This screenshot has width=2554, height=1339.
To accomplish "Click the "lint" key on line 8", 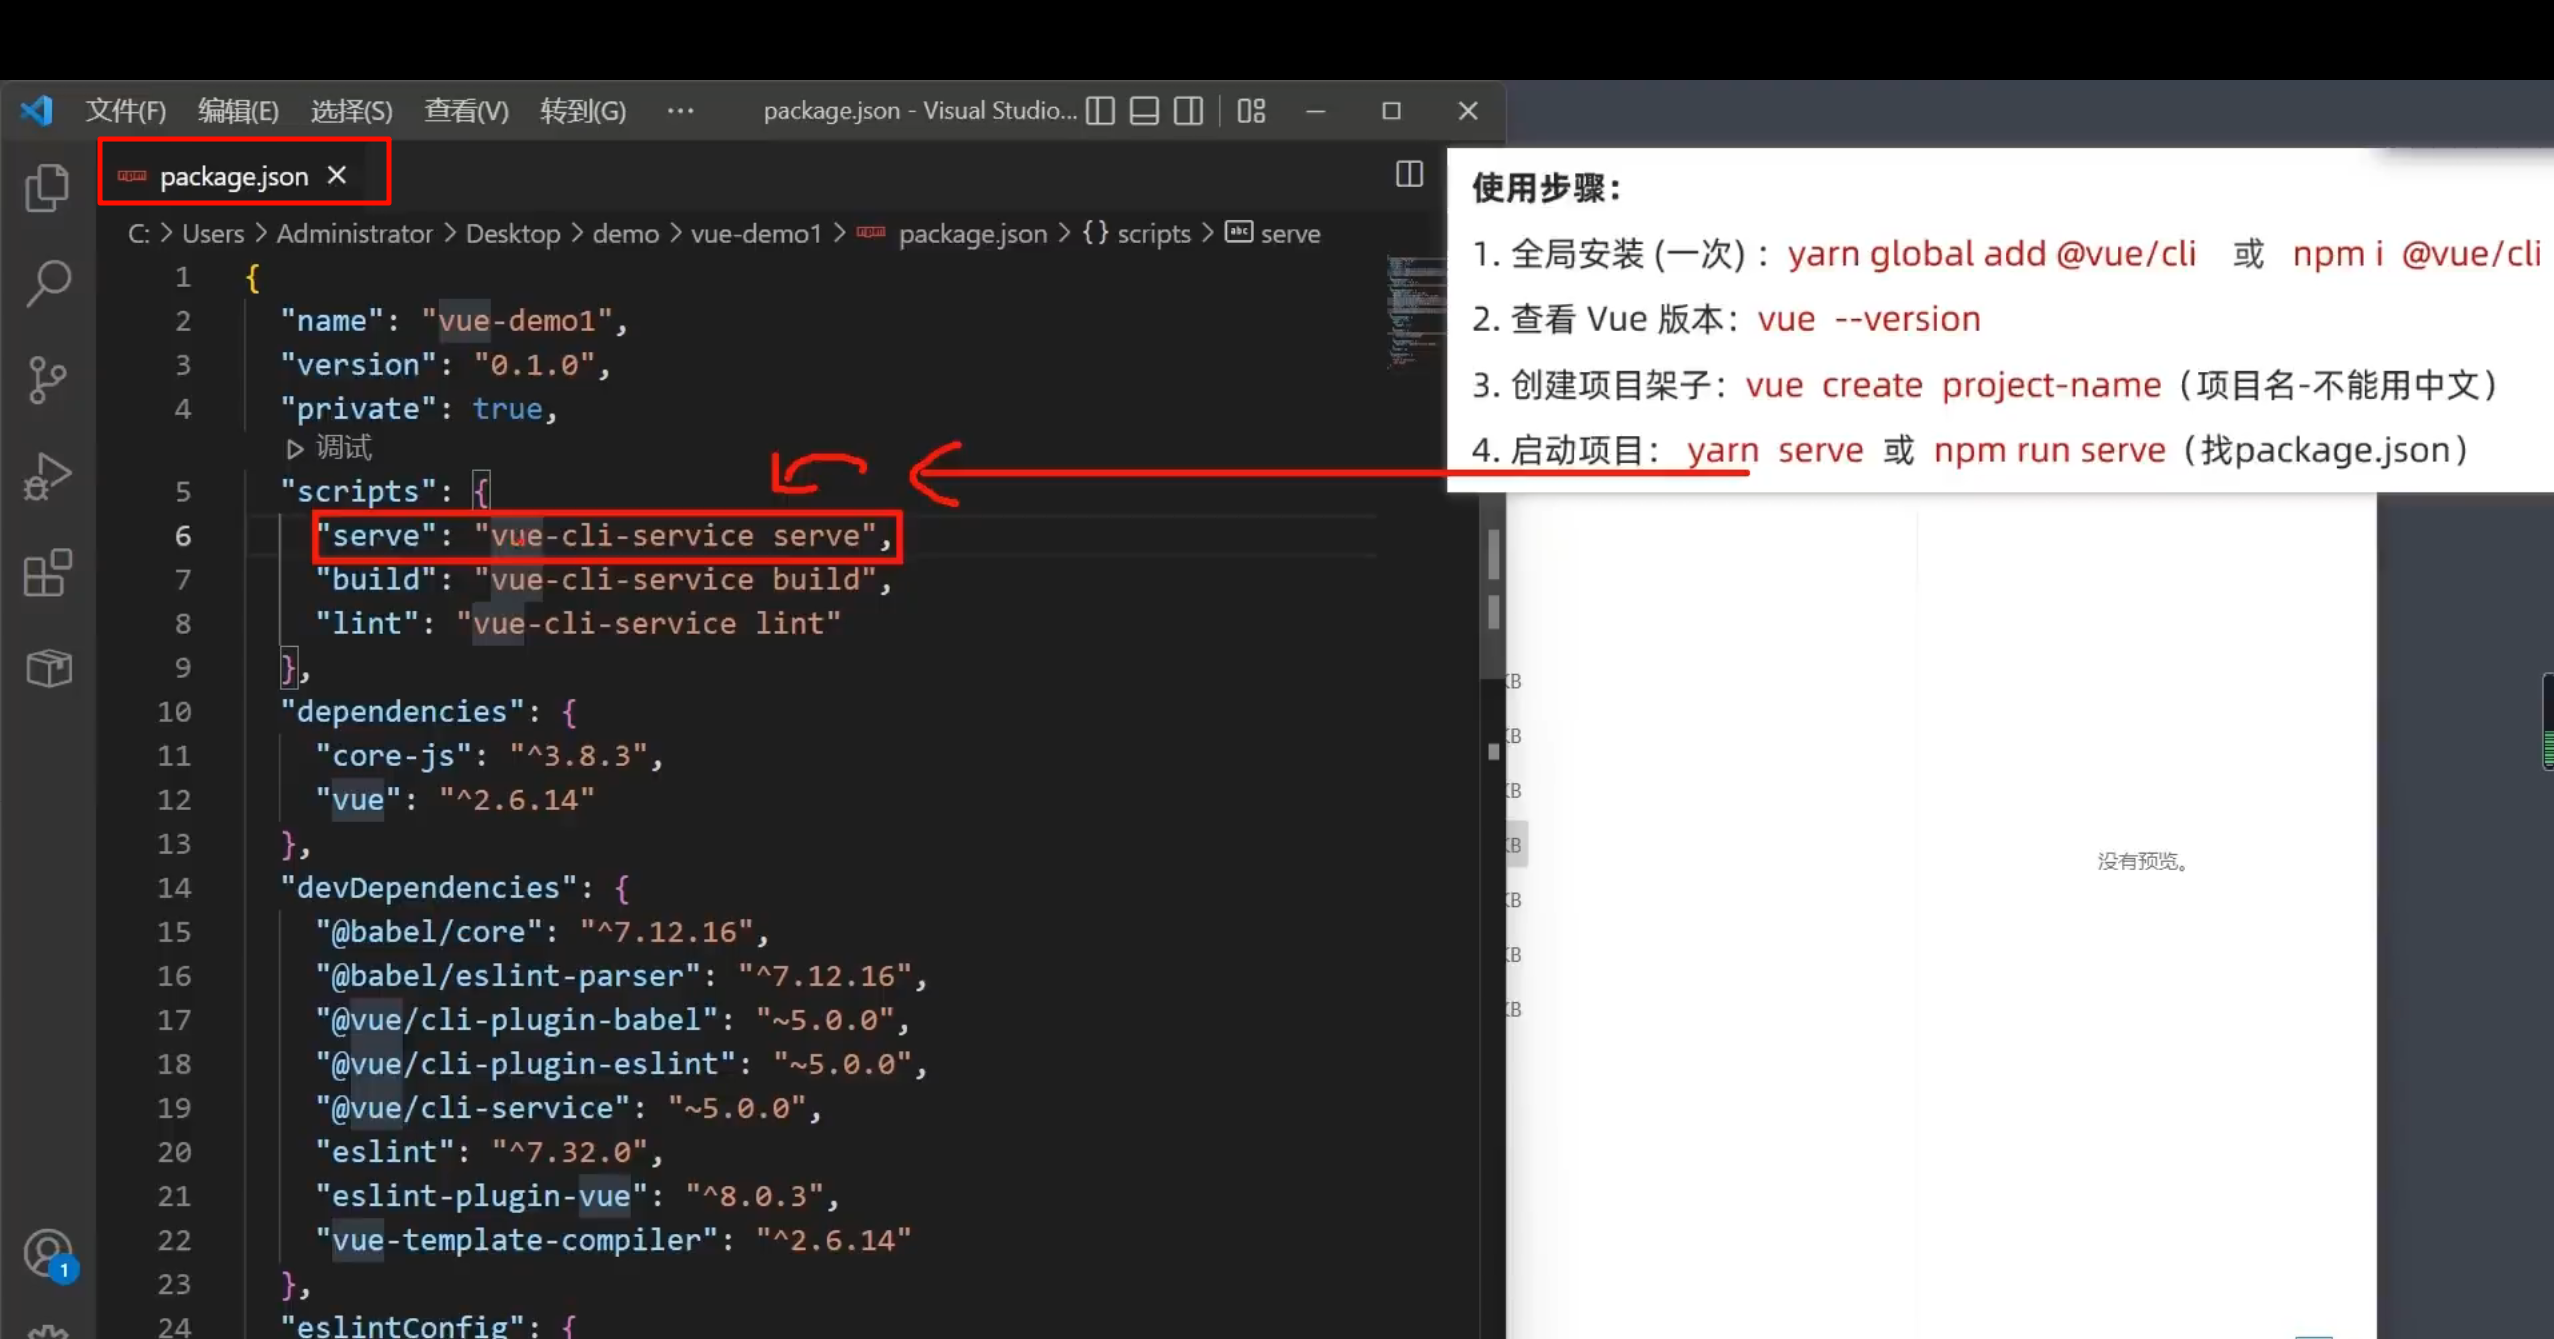I will coord(368,624).
